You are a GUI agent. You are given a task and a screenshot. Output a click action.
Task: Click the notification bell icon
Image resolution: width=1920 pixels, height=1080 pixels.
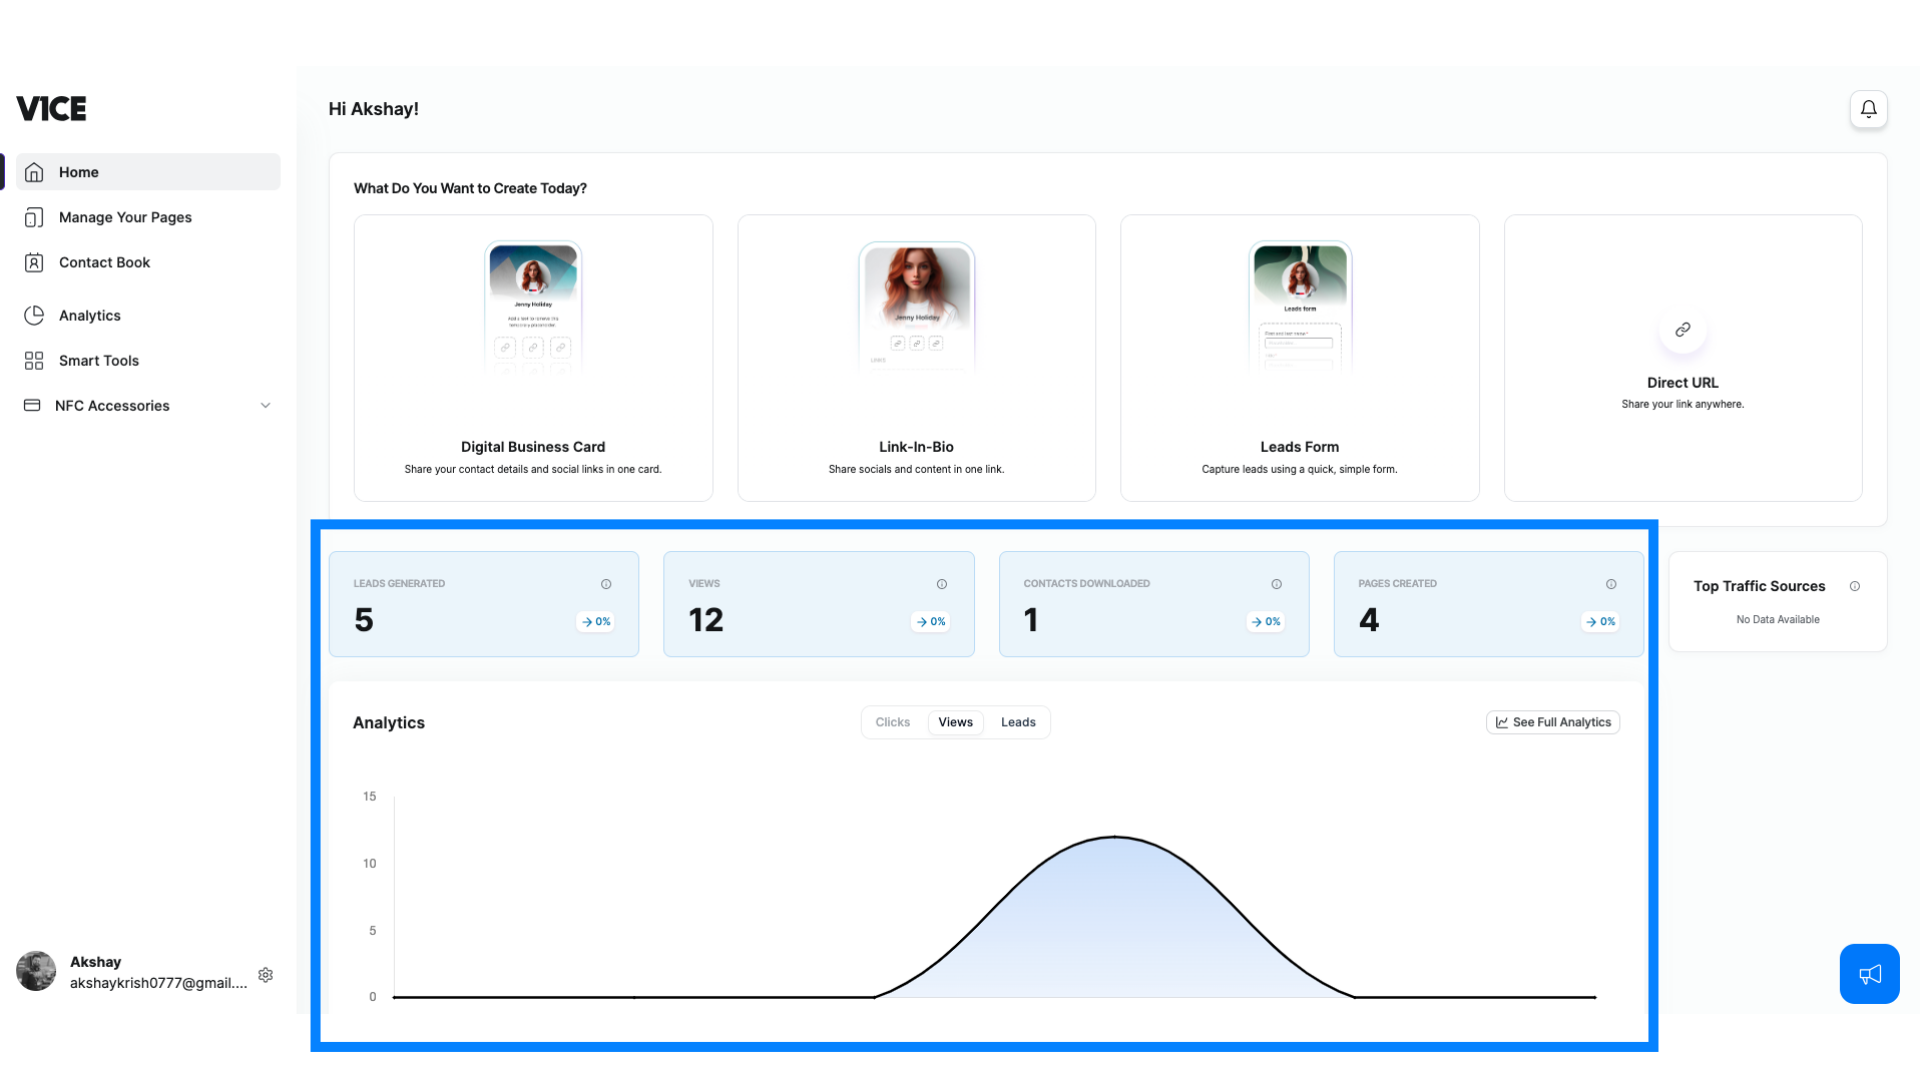(x=1870, y=108)
